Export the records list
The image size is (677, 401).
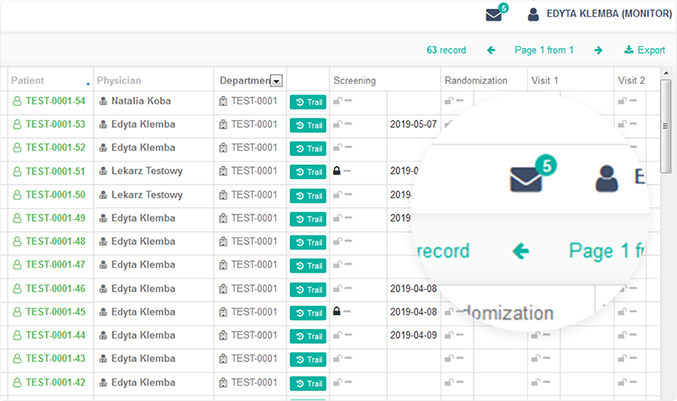click(644, 50)
